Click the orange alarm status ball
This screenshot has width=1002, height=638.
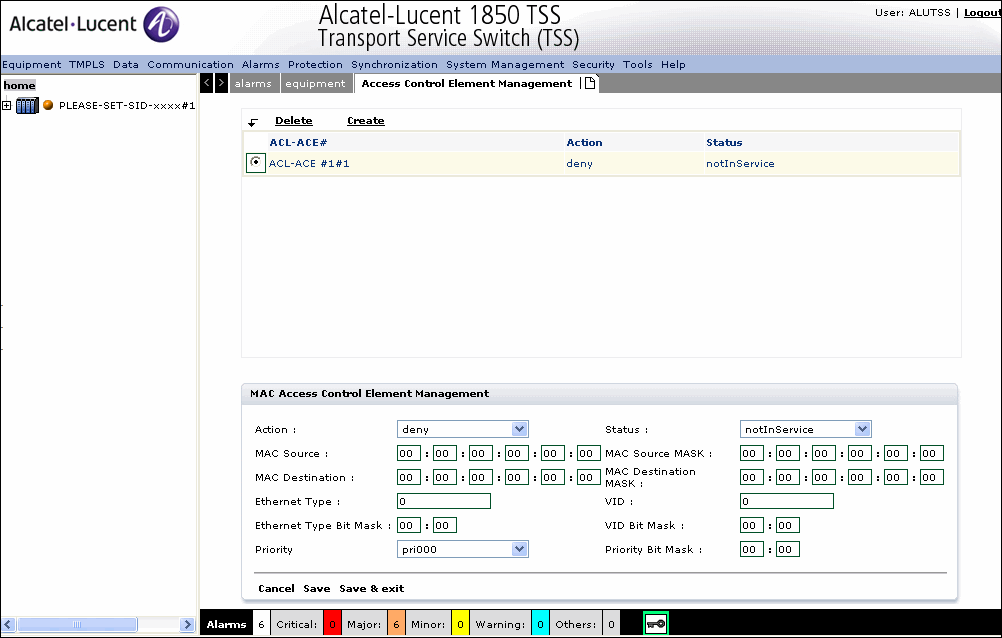point(48,105)
